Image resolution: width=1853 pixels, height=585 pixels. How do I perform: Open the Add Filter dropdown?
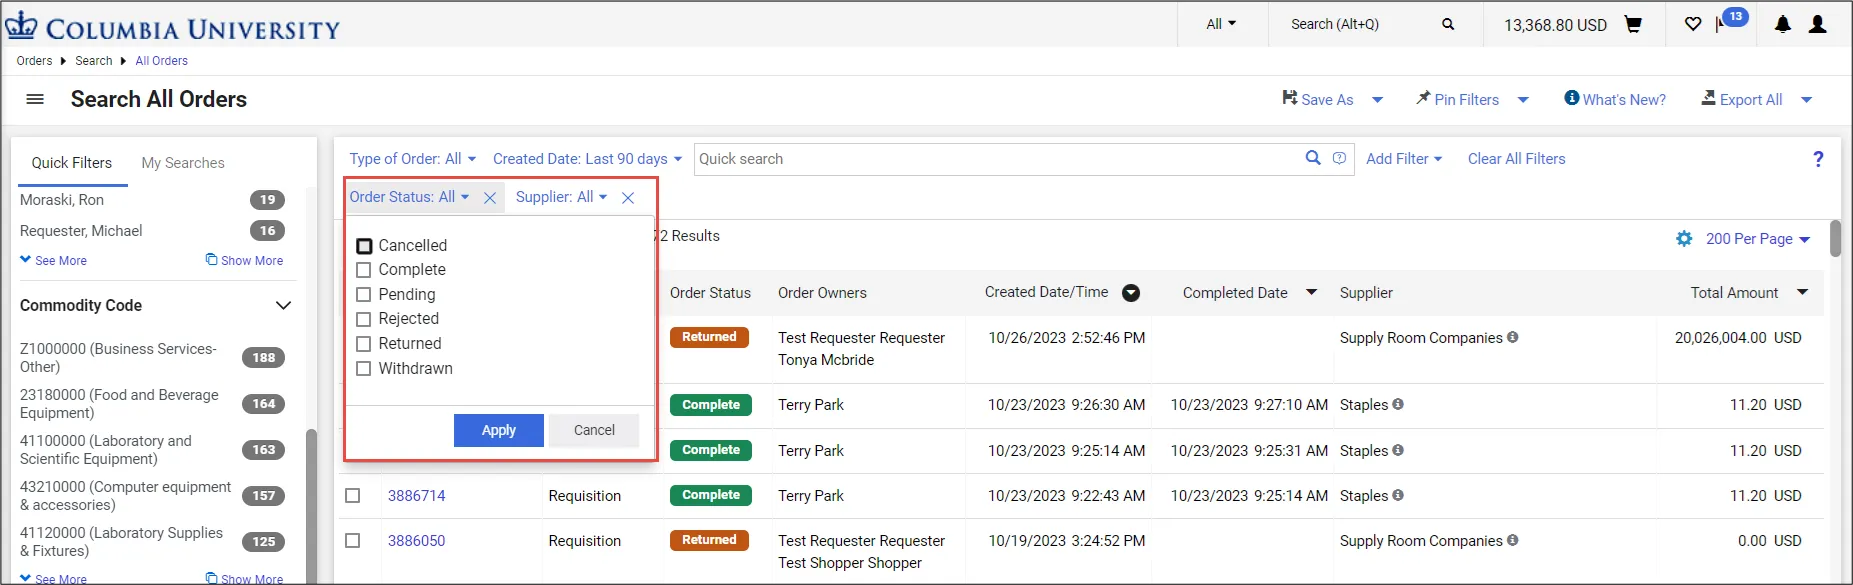point(1404,159)
